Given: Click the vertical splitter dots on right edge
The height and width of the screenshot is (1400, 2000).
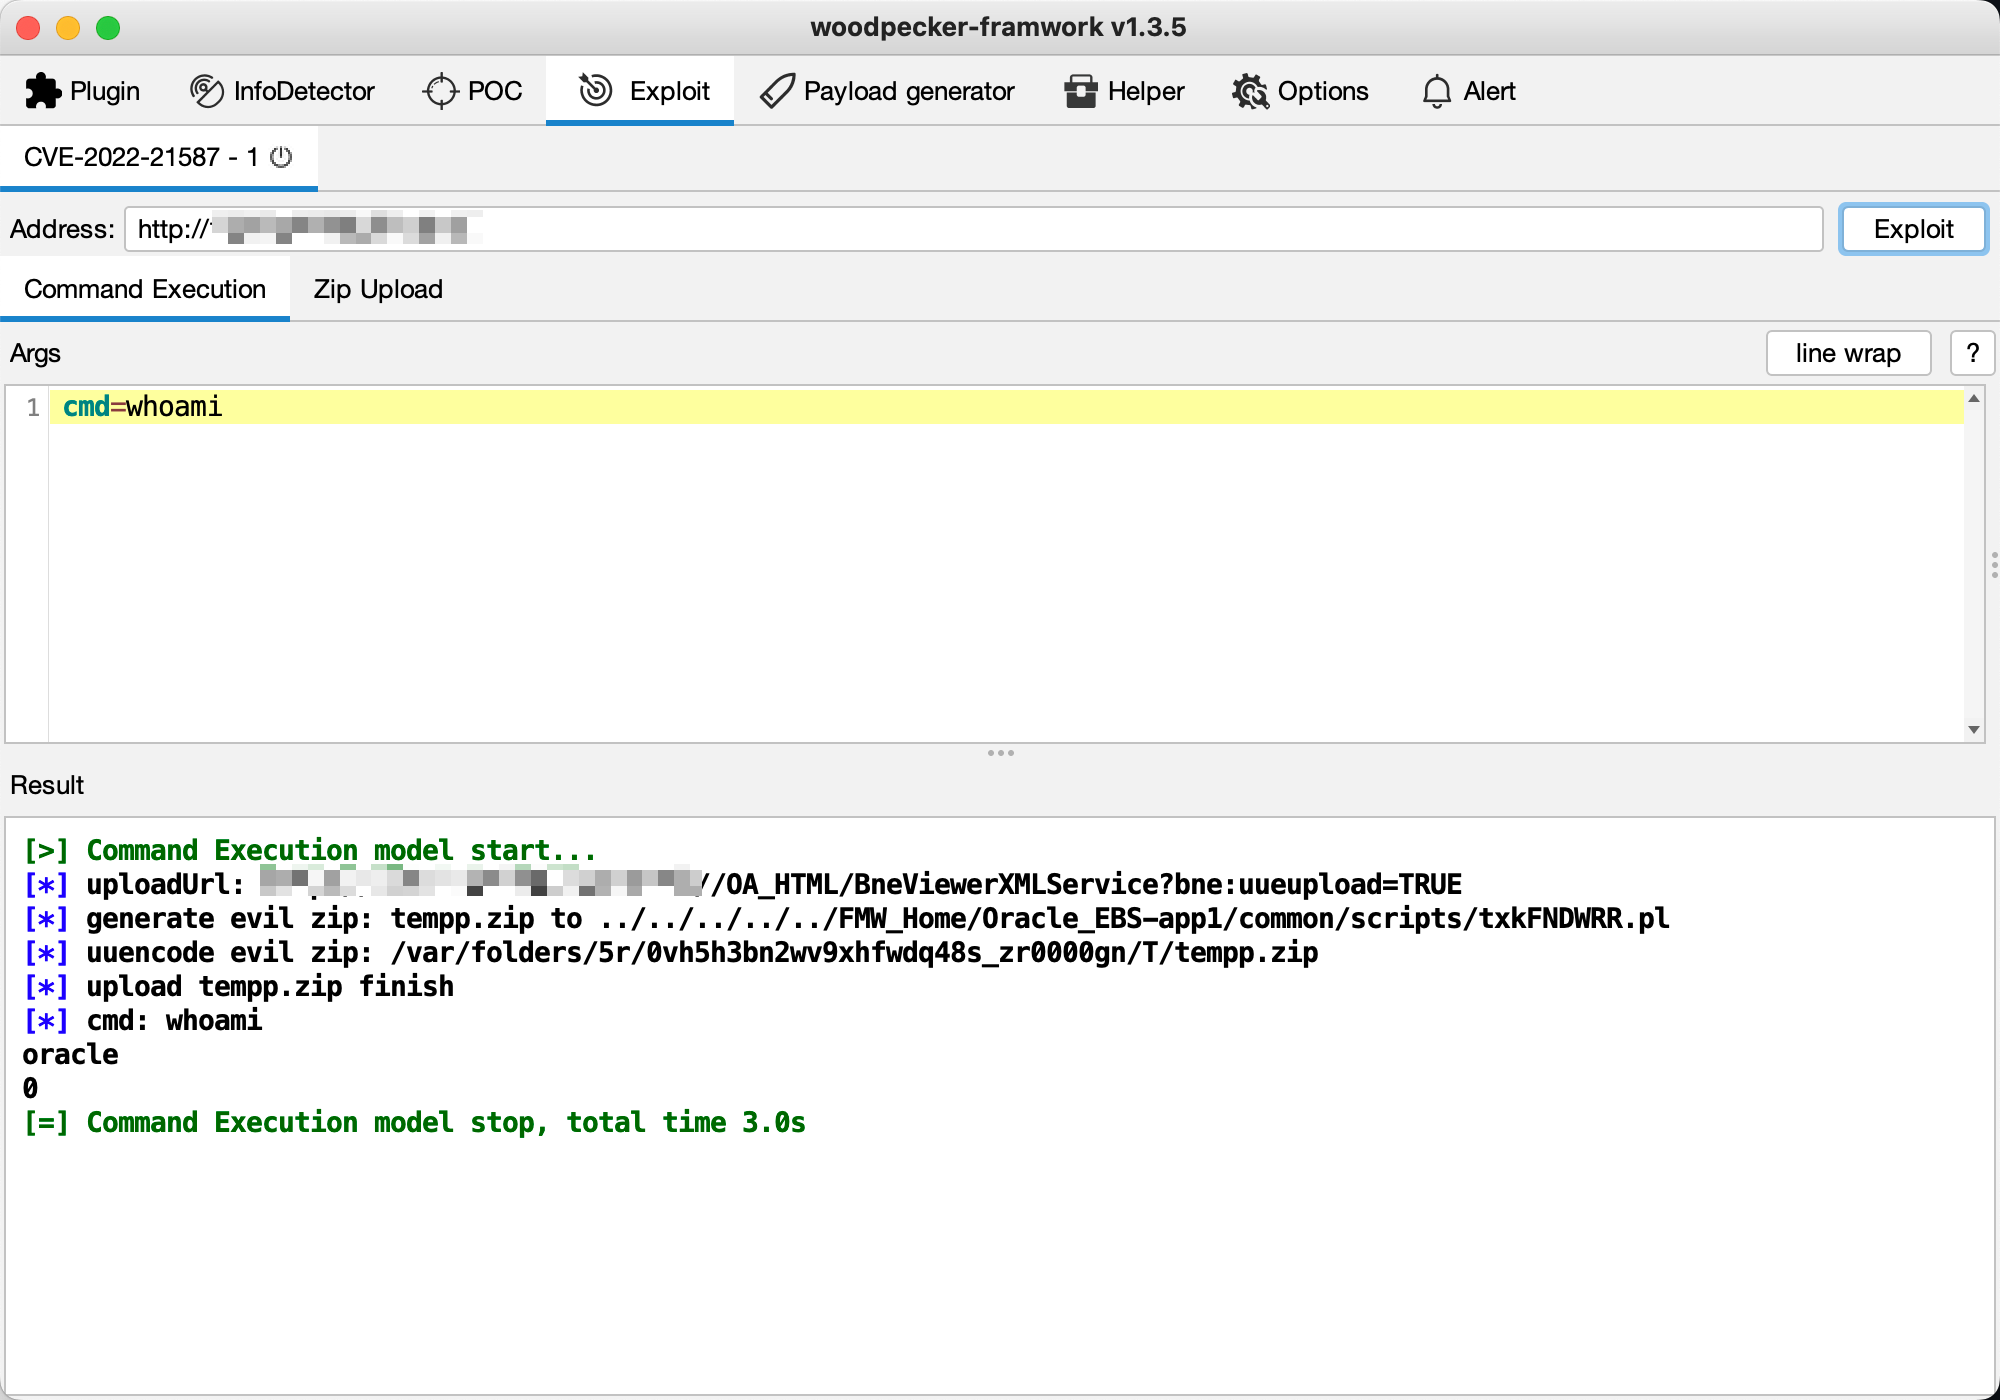Looking at the screenshot, I should pyautogui.click(x=1994, y=564).
